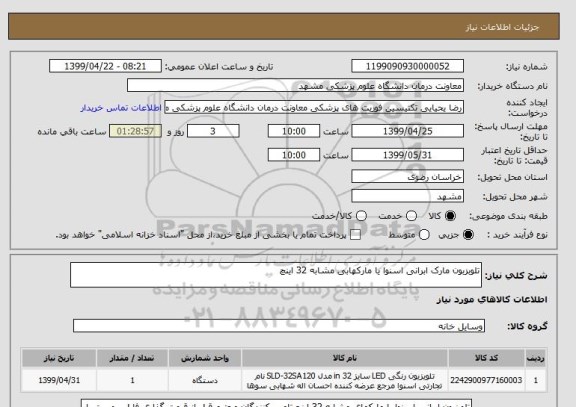Click the دستگاه unit cell
This screenshot has height=407, width=576.
(205, 380)
